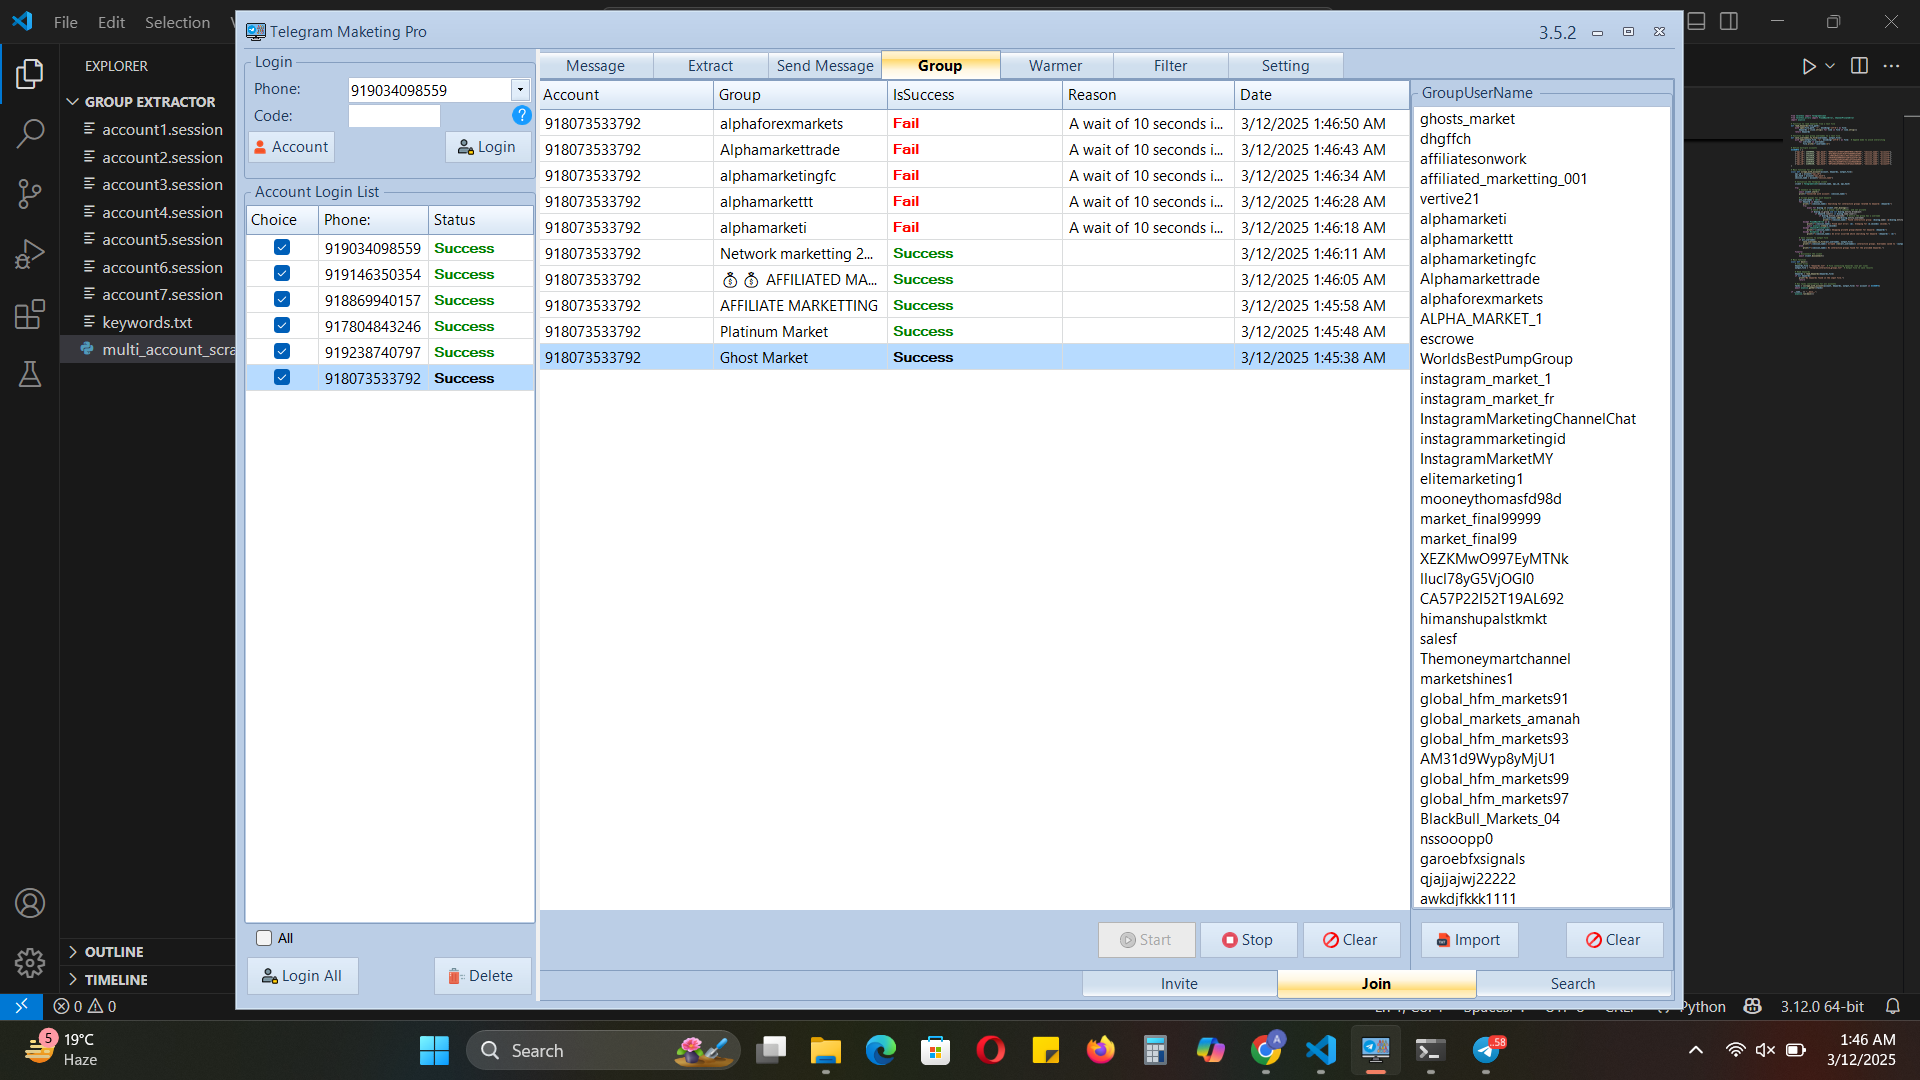Open the Calculator taskbar icon
Viewport: 1920px width, 1080px height.
tap(1155, 1050)
